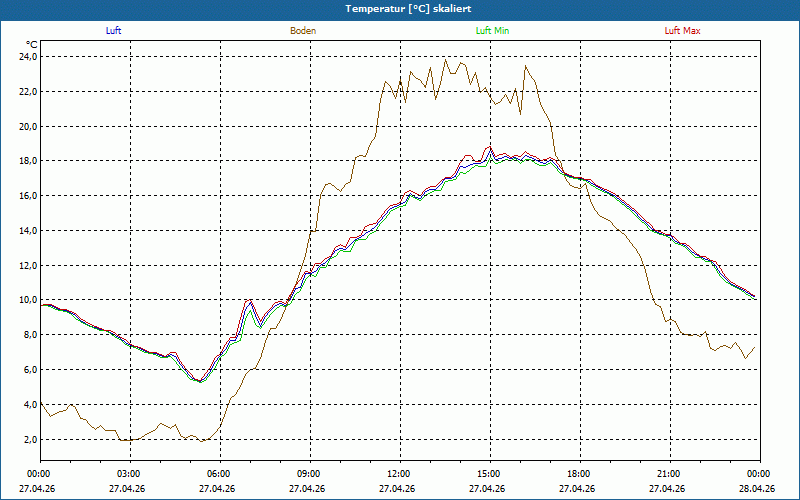The width and height of the screenshot is (800, 500).
Task: Click the "15:00" time axis label
Action: click(490, 474)
